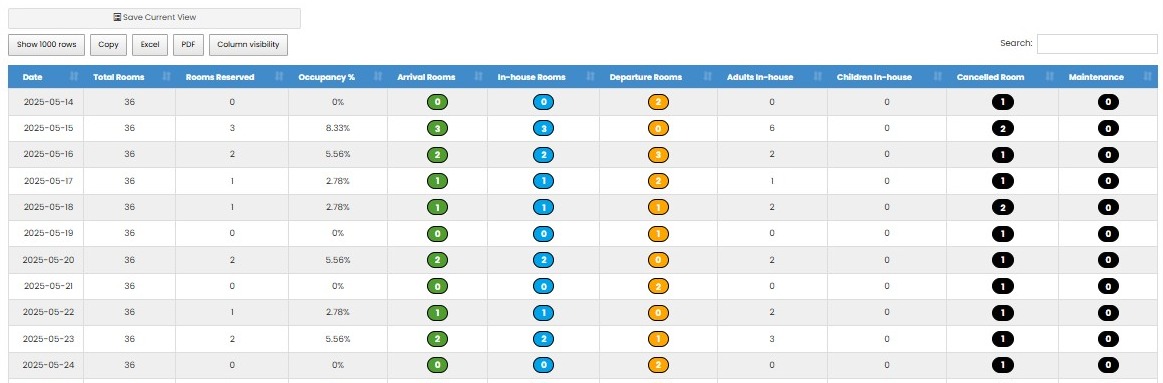The height and width of the screenshot is (383, 1163).
Task: Click total rooms 36 in the 2025-05-18 row
Action: click(x=130, y=207)
